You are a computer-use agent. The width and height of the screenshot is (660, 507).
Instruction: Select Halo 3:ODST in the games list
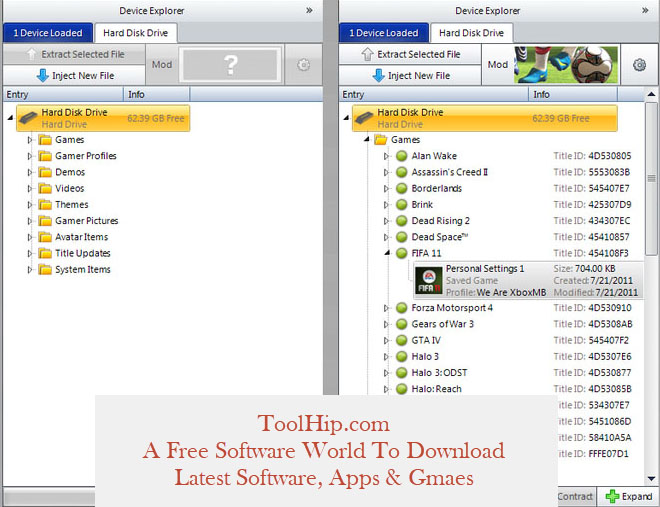439,373
